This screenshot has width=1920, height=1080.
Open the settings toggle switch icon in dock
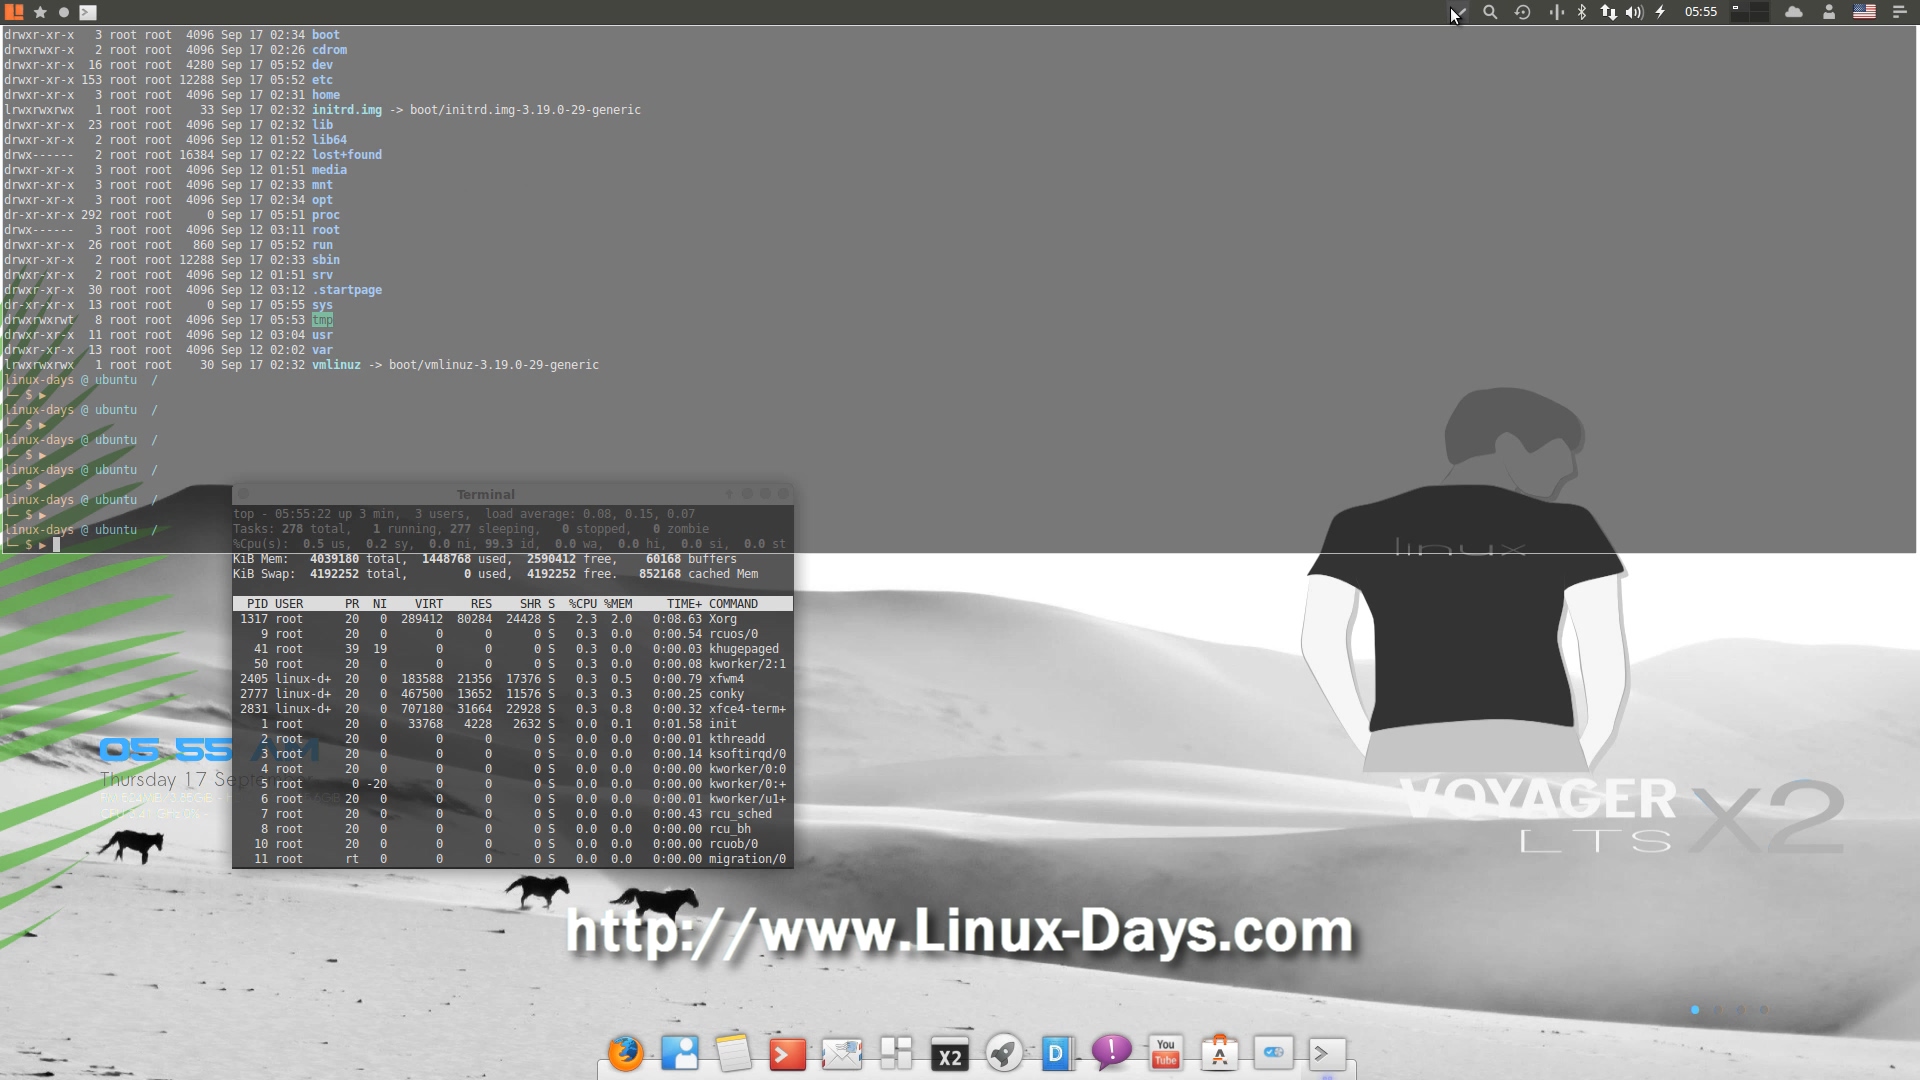1273,1052
